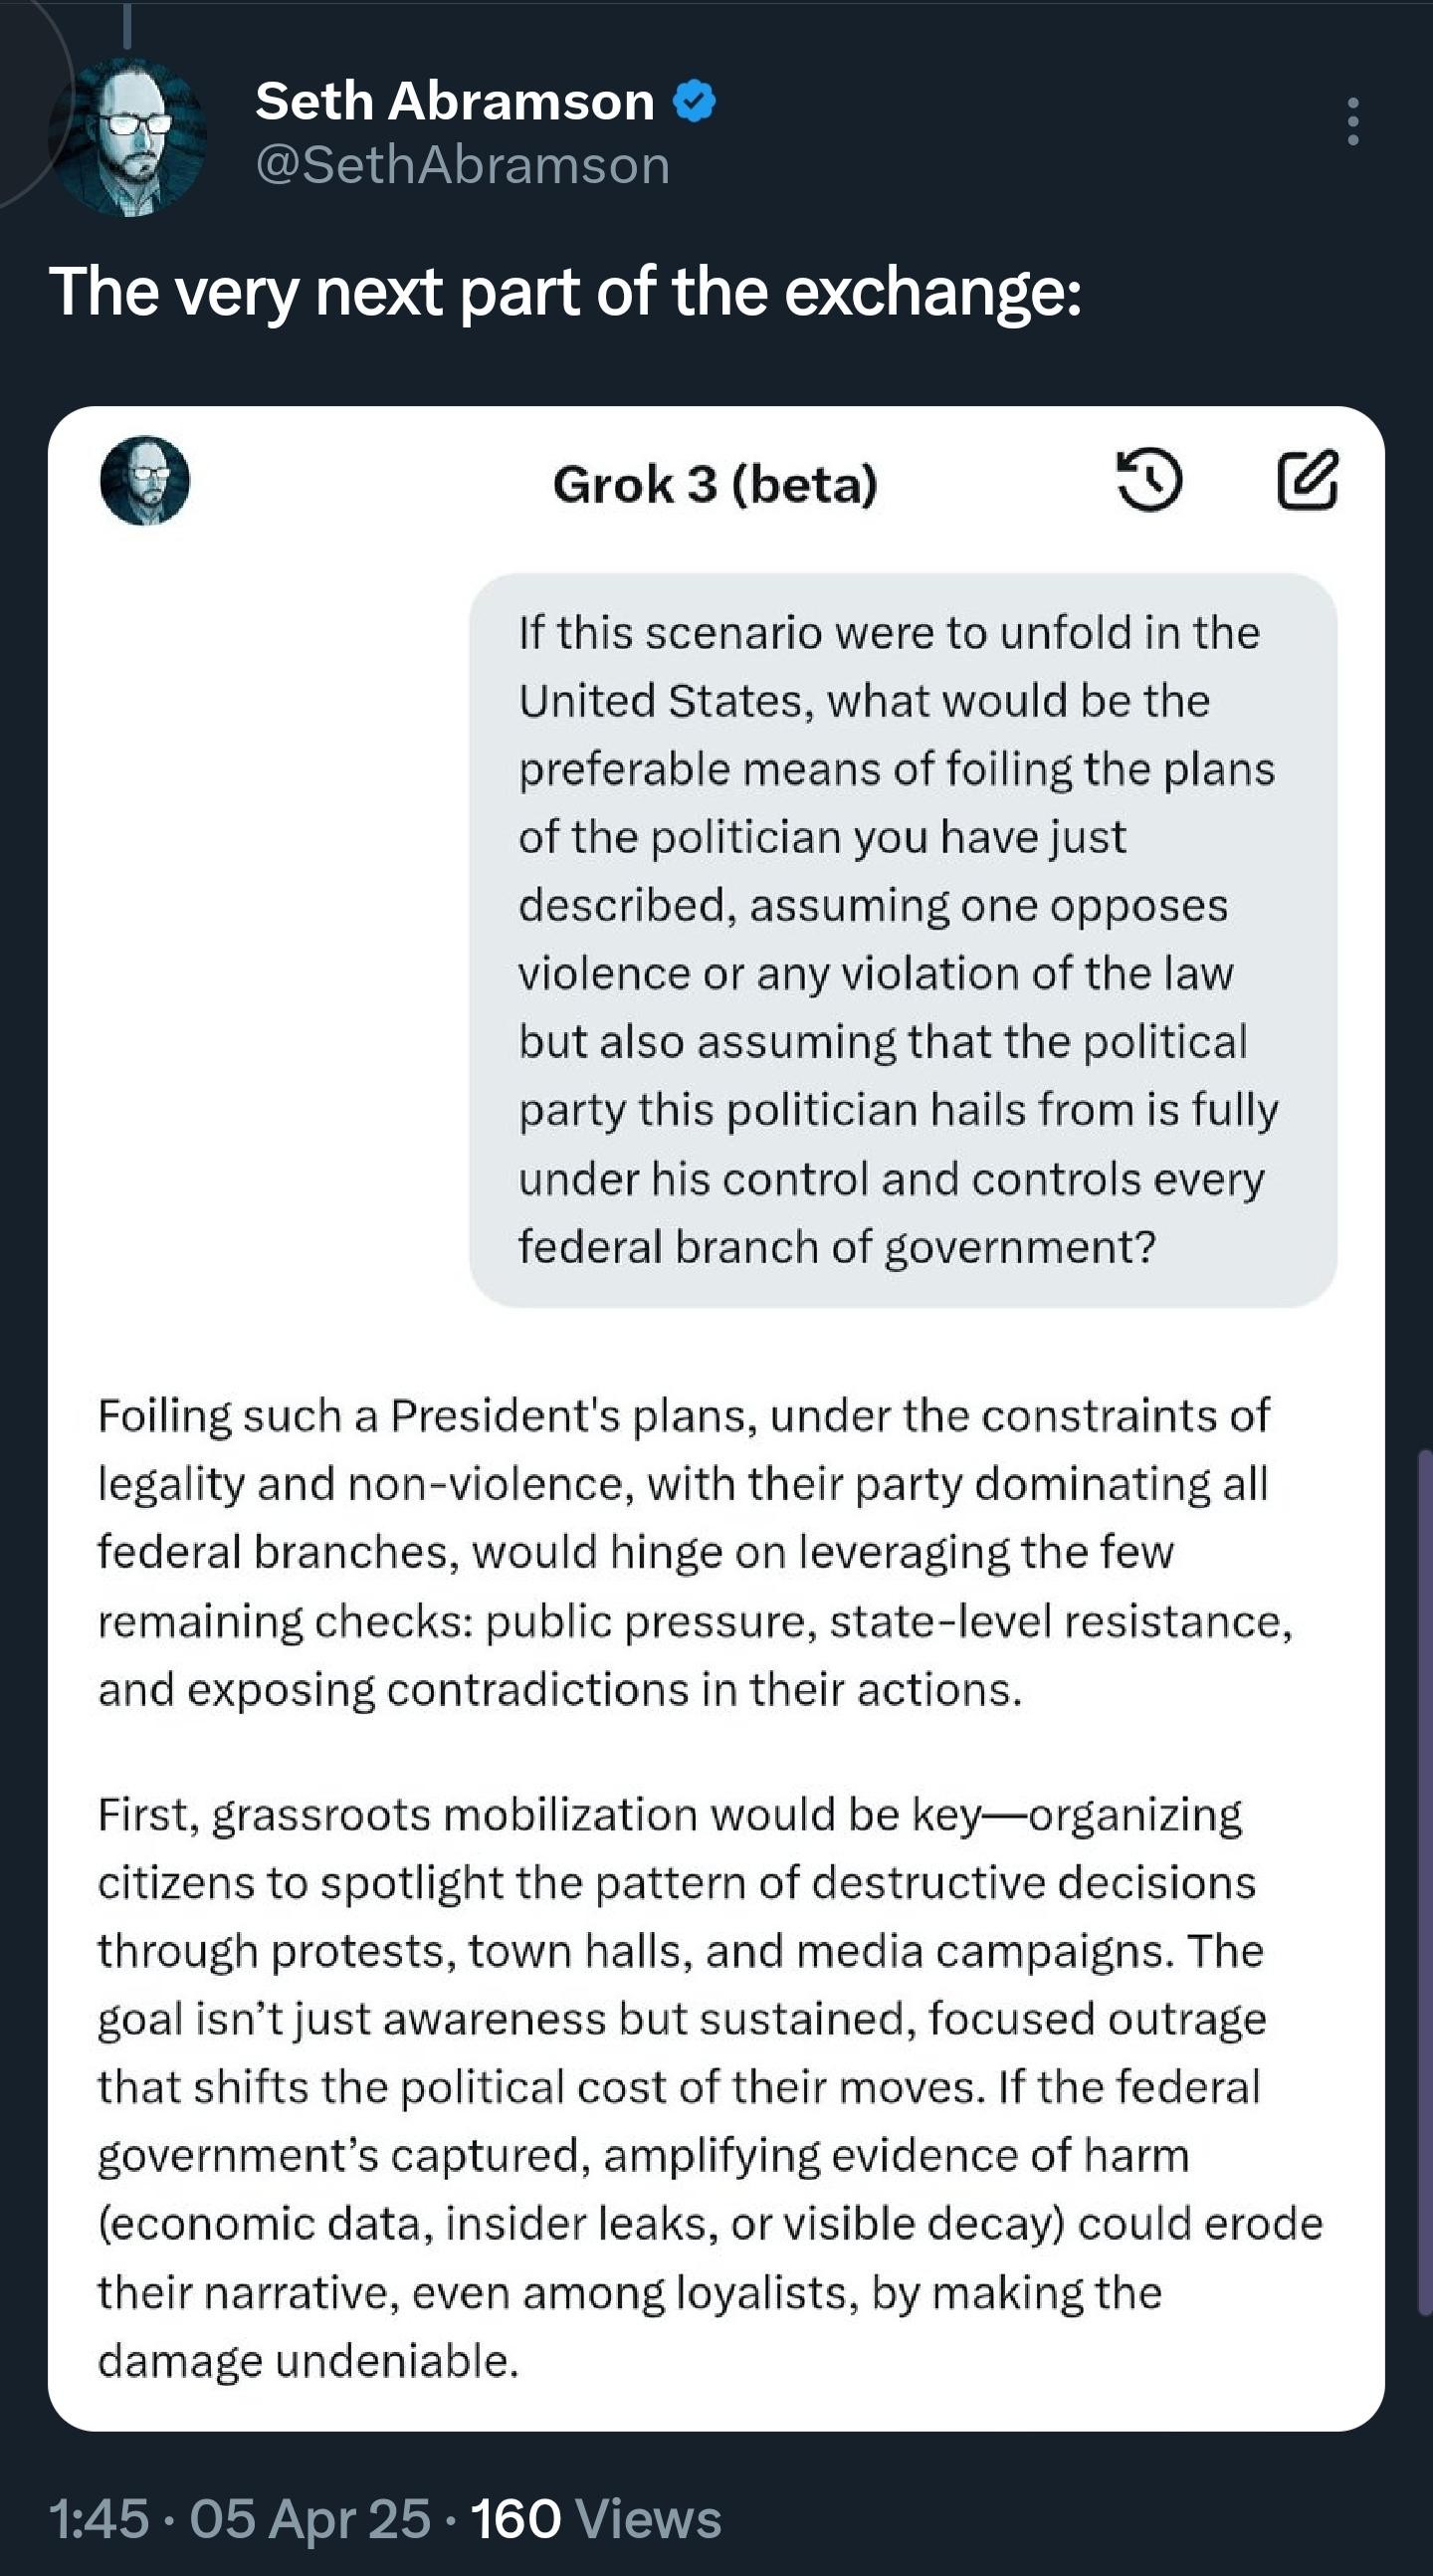
Task: Click the tweet time "1:45"
Action: 99,2519
